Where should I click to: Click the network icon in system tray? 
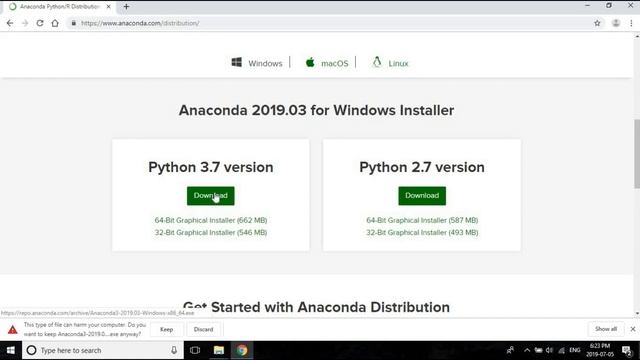(562, 350)
